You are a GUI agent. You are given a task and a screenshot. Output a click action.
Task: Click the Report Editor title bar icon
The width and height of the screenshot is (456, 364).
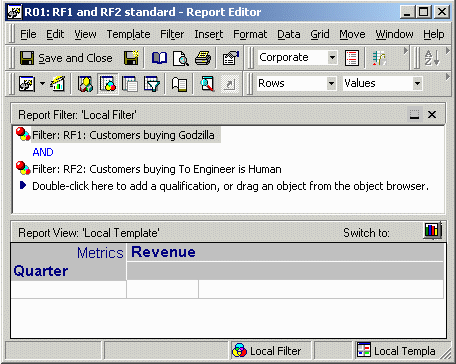[14, 12]
